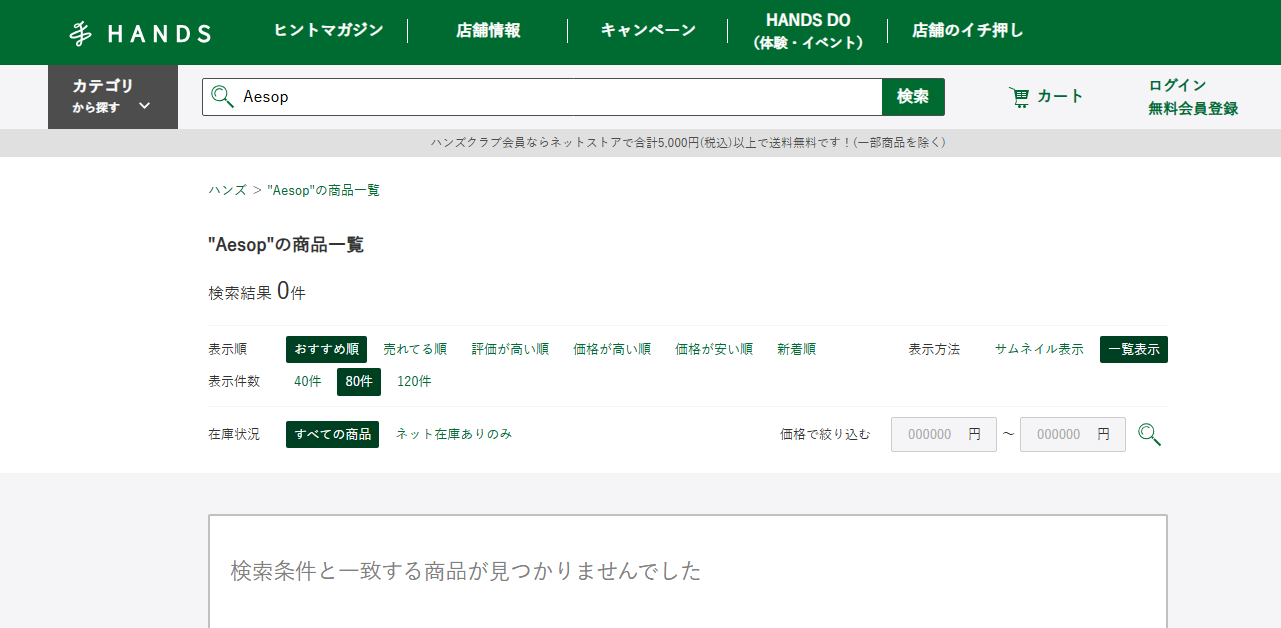Switch to サムネイル表示 view

click(x=1039, y=349)
